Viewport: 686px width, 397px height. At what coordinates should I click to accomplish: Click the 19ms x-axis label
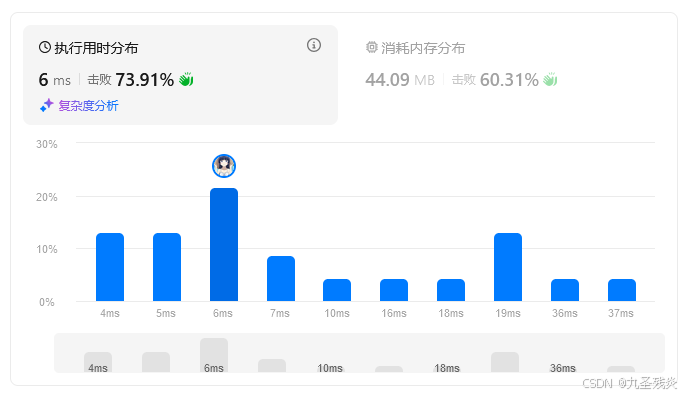tap(508, 313)
